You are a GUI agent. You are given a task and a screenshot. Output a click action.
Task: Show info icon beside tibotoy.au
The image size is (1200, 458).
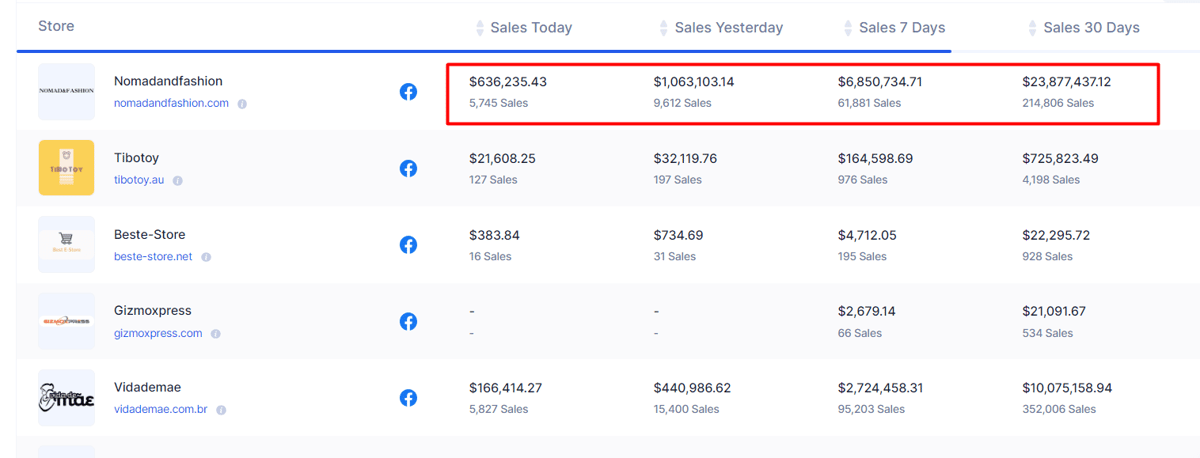click(x=177, y=181)
